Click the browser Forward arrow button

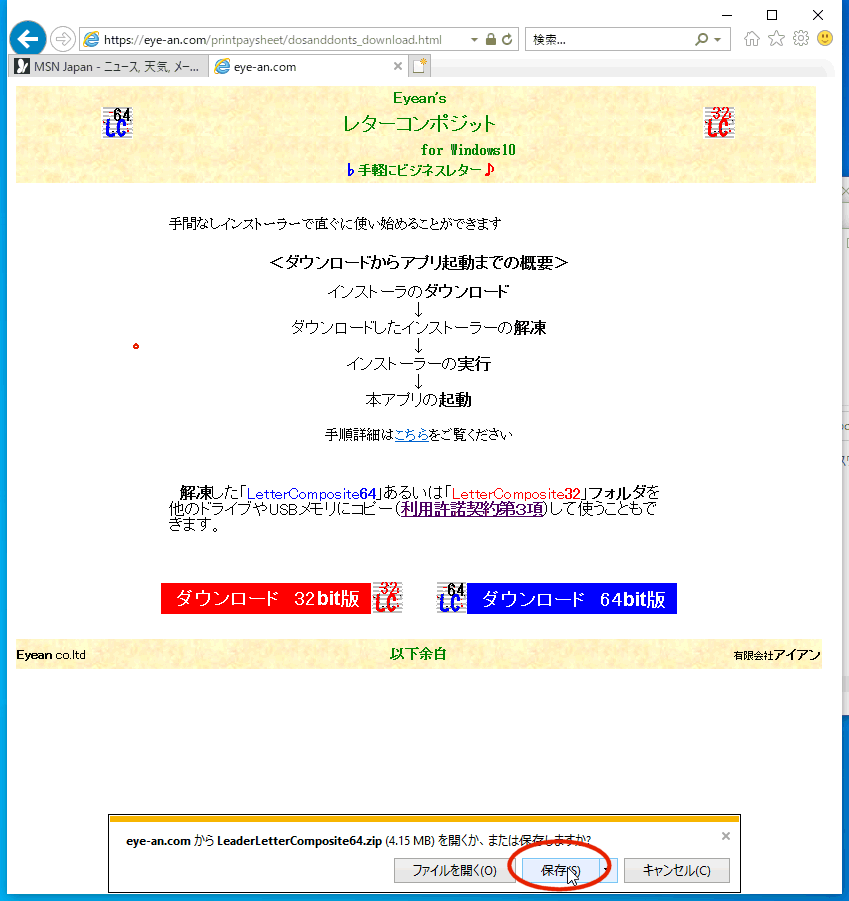62,39
